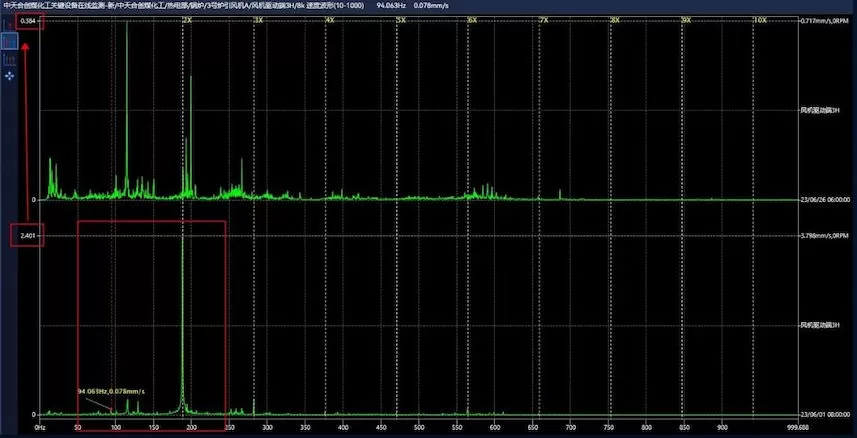This screenshot has height=438, width=857.
Task: Click the bar spectrum chart icon
Action: pyautogui.click(x=11, y=58)
